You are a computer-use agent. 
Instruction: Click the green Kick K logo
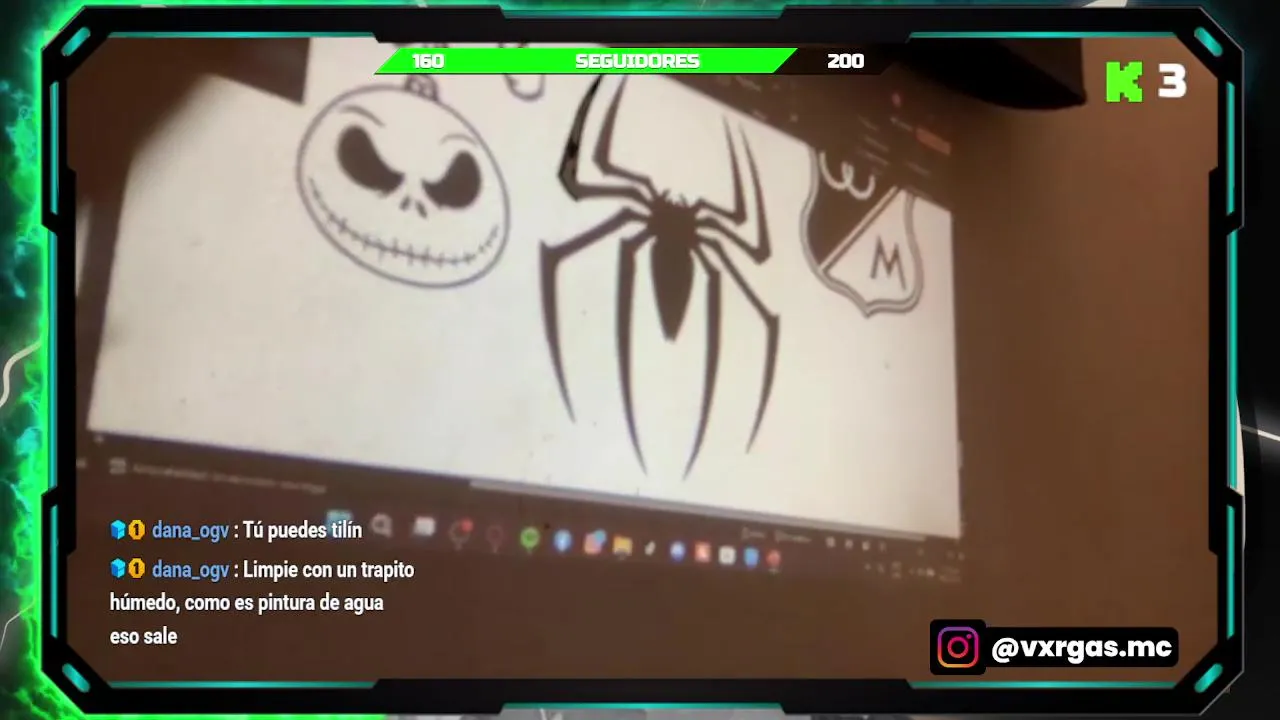[x=1124, y=82]
